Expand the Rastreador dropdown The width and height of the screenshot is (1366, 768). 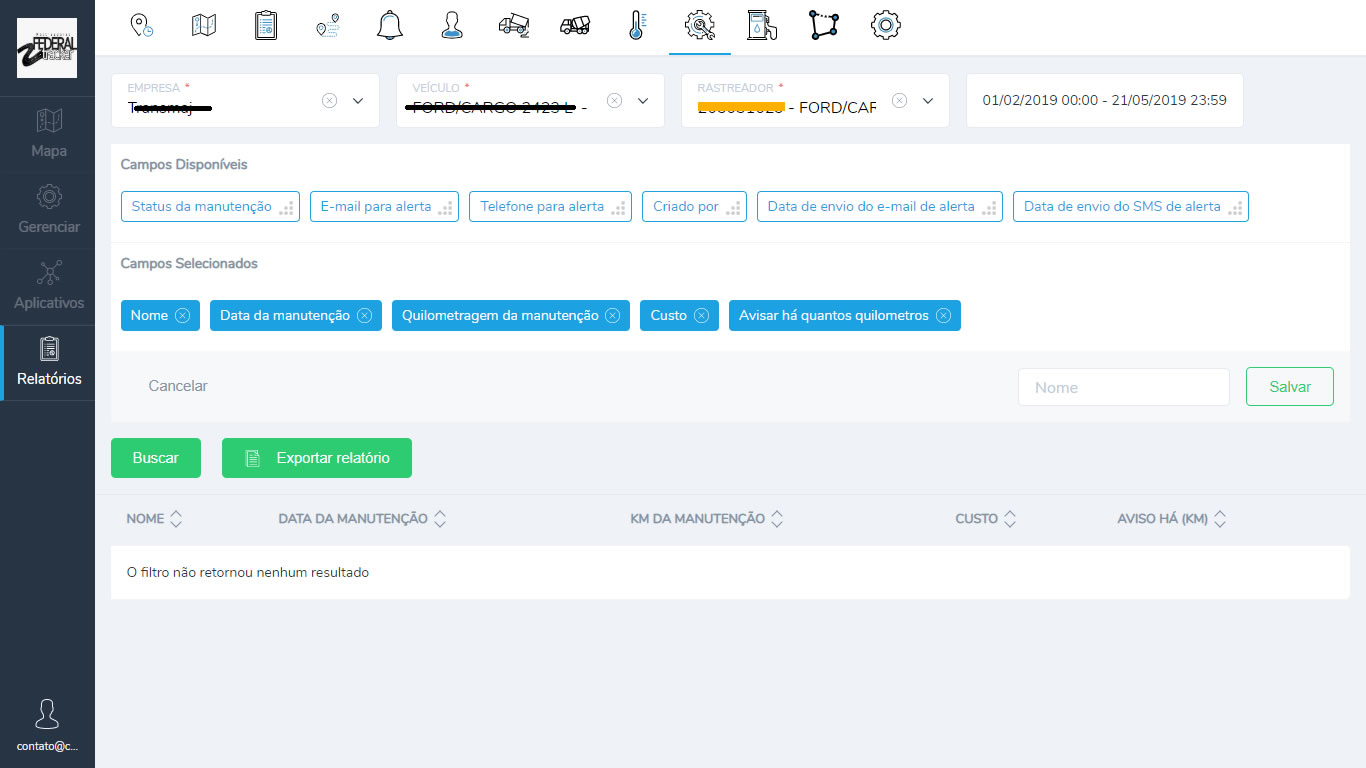click(x=928, y=101)
